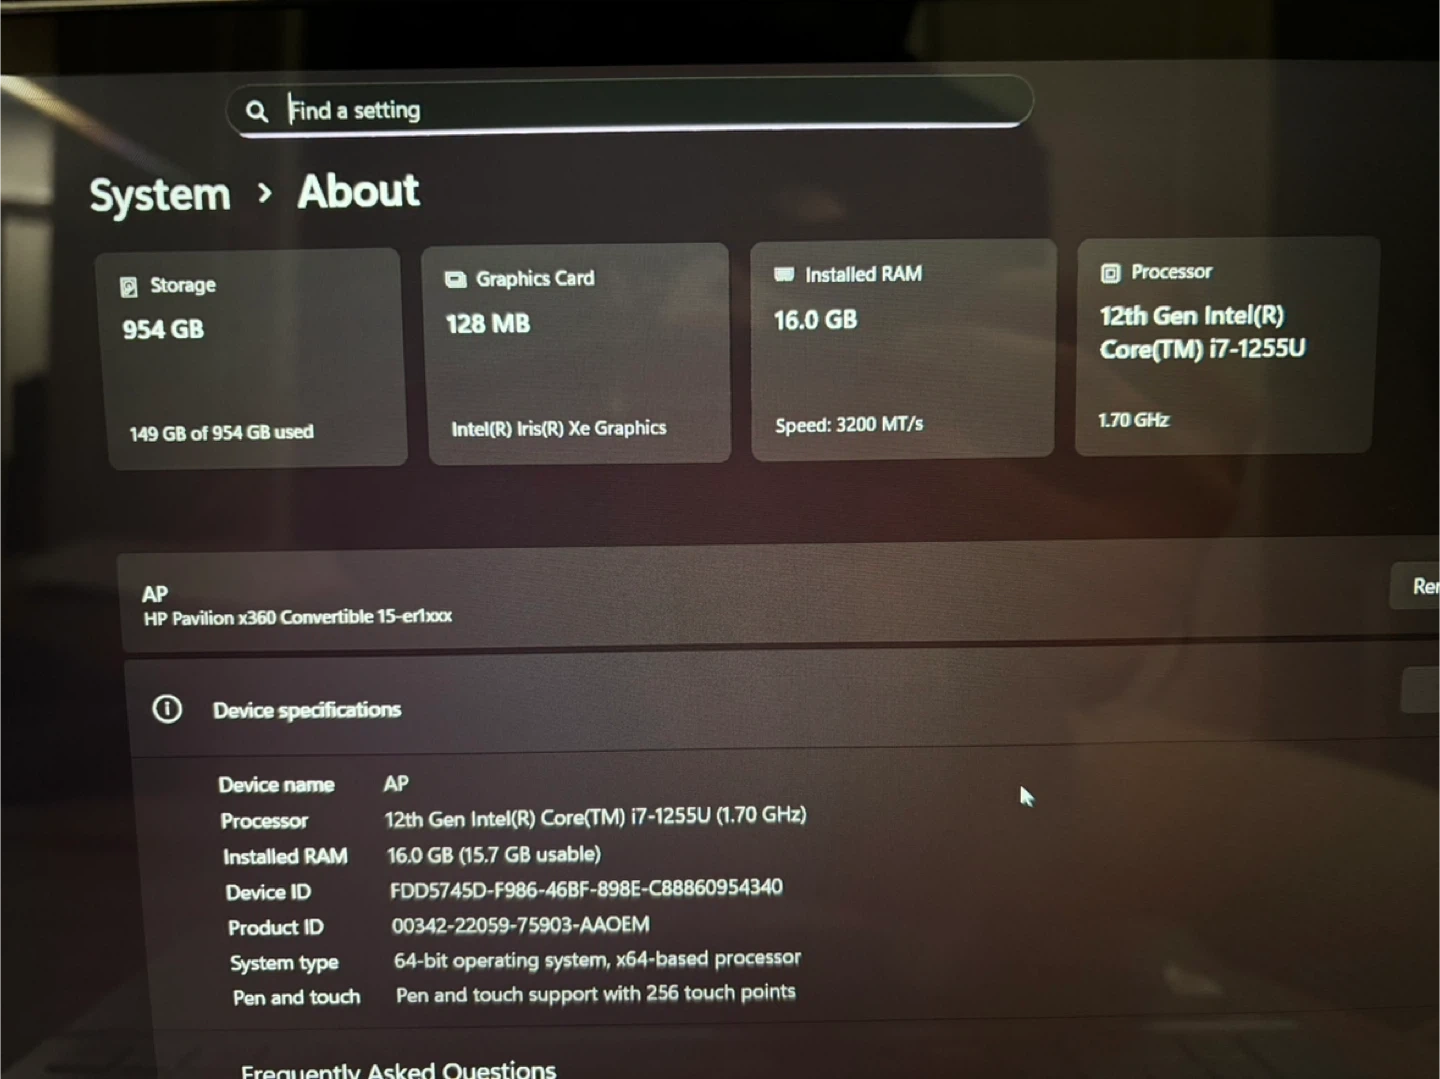
Task: Click the magnifier search icon
Action: pos(257,111)
